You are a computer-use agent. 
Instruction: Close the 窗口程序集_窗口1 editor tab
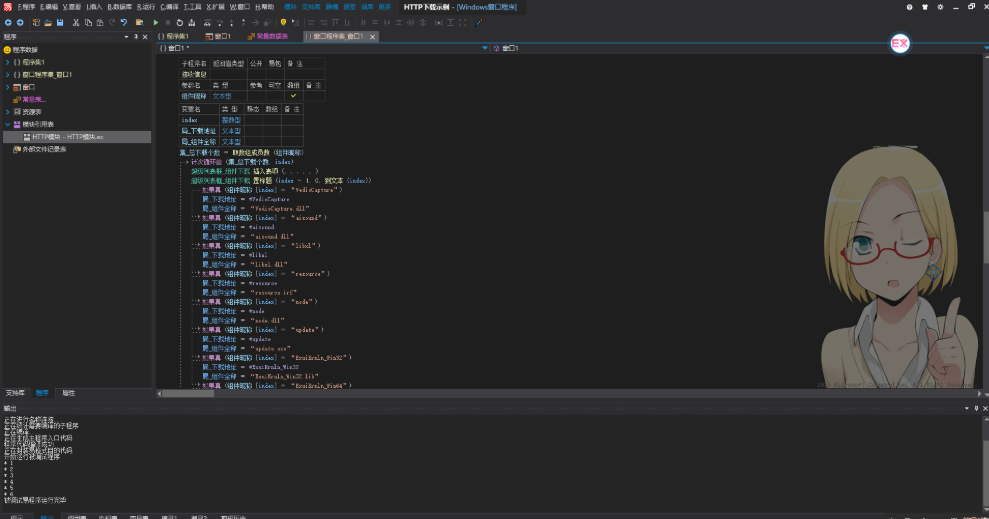[x=373, y=36]
